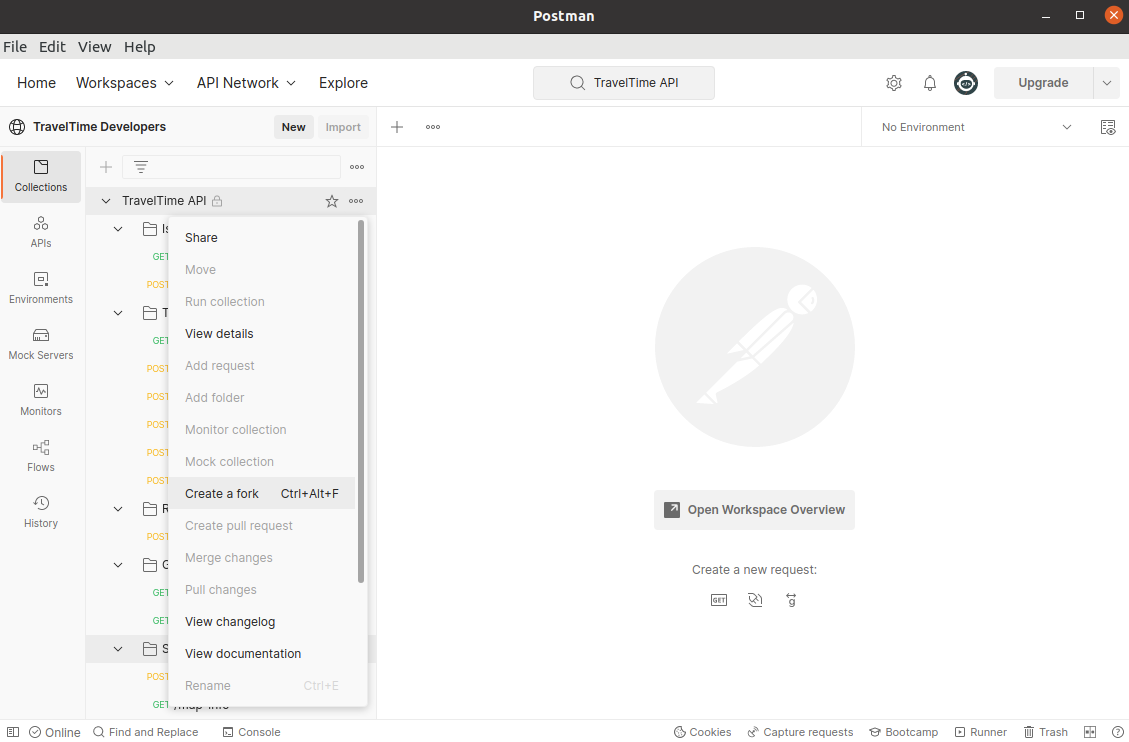Select Create a fork from context menu
Viewport: 1129px width, 742px height.
221,493
